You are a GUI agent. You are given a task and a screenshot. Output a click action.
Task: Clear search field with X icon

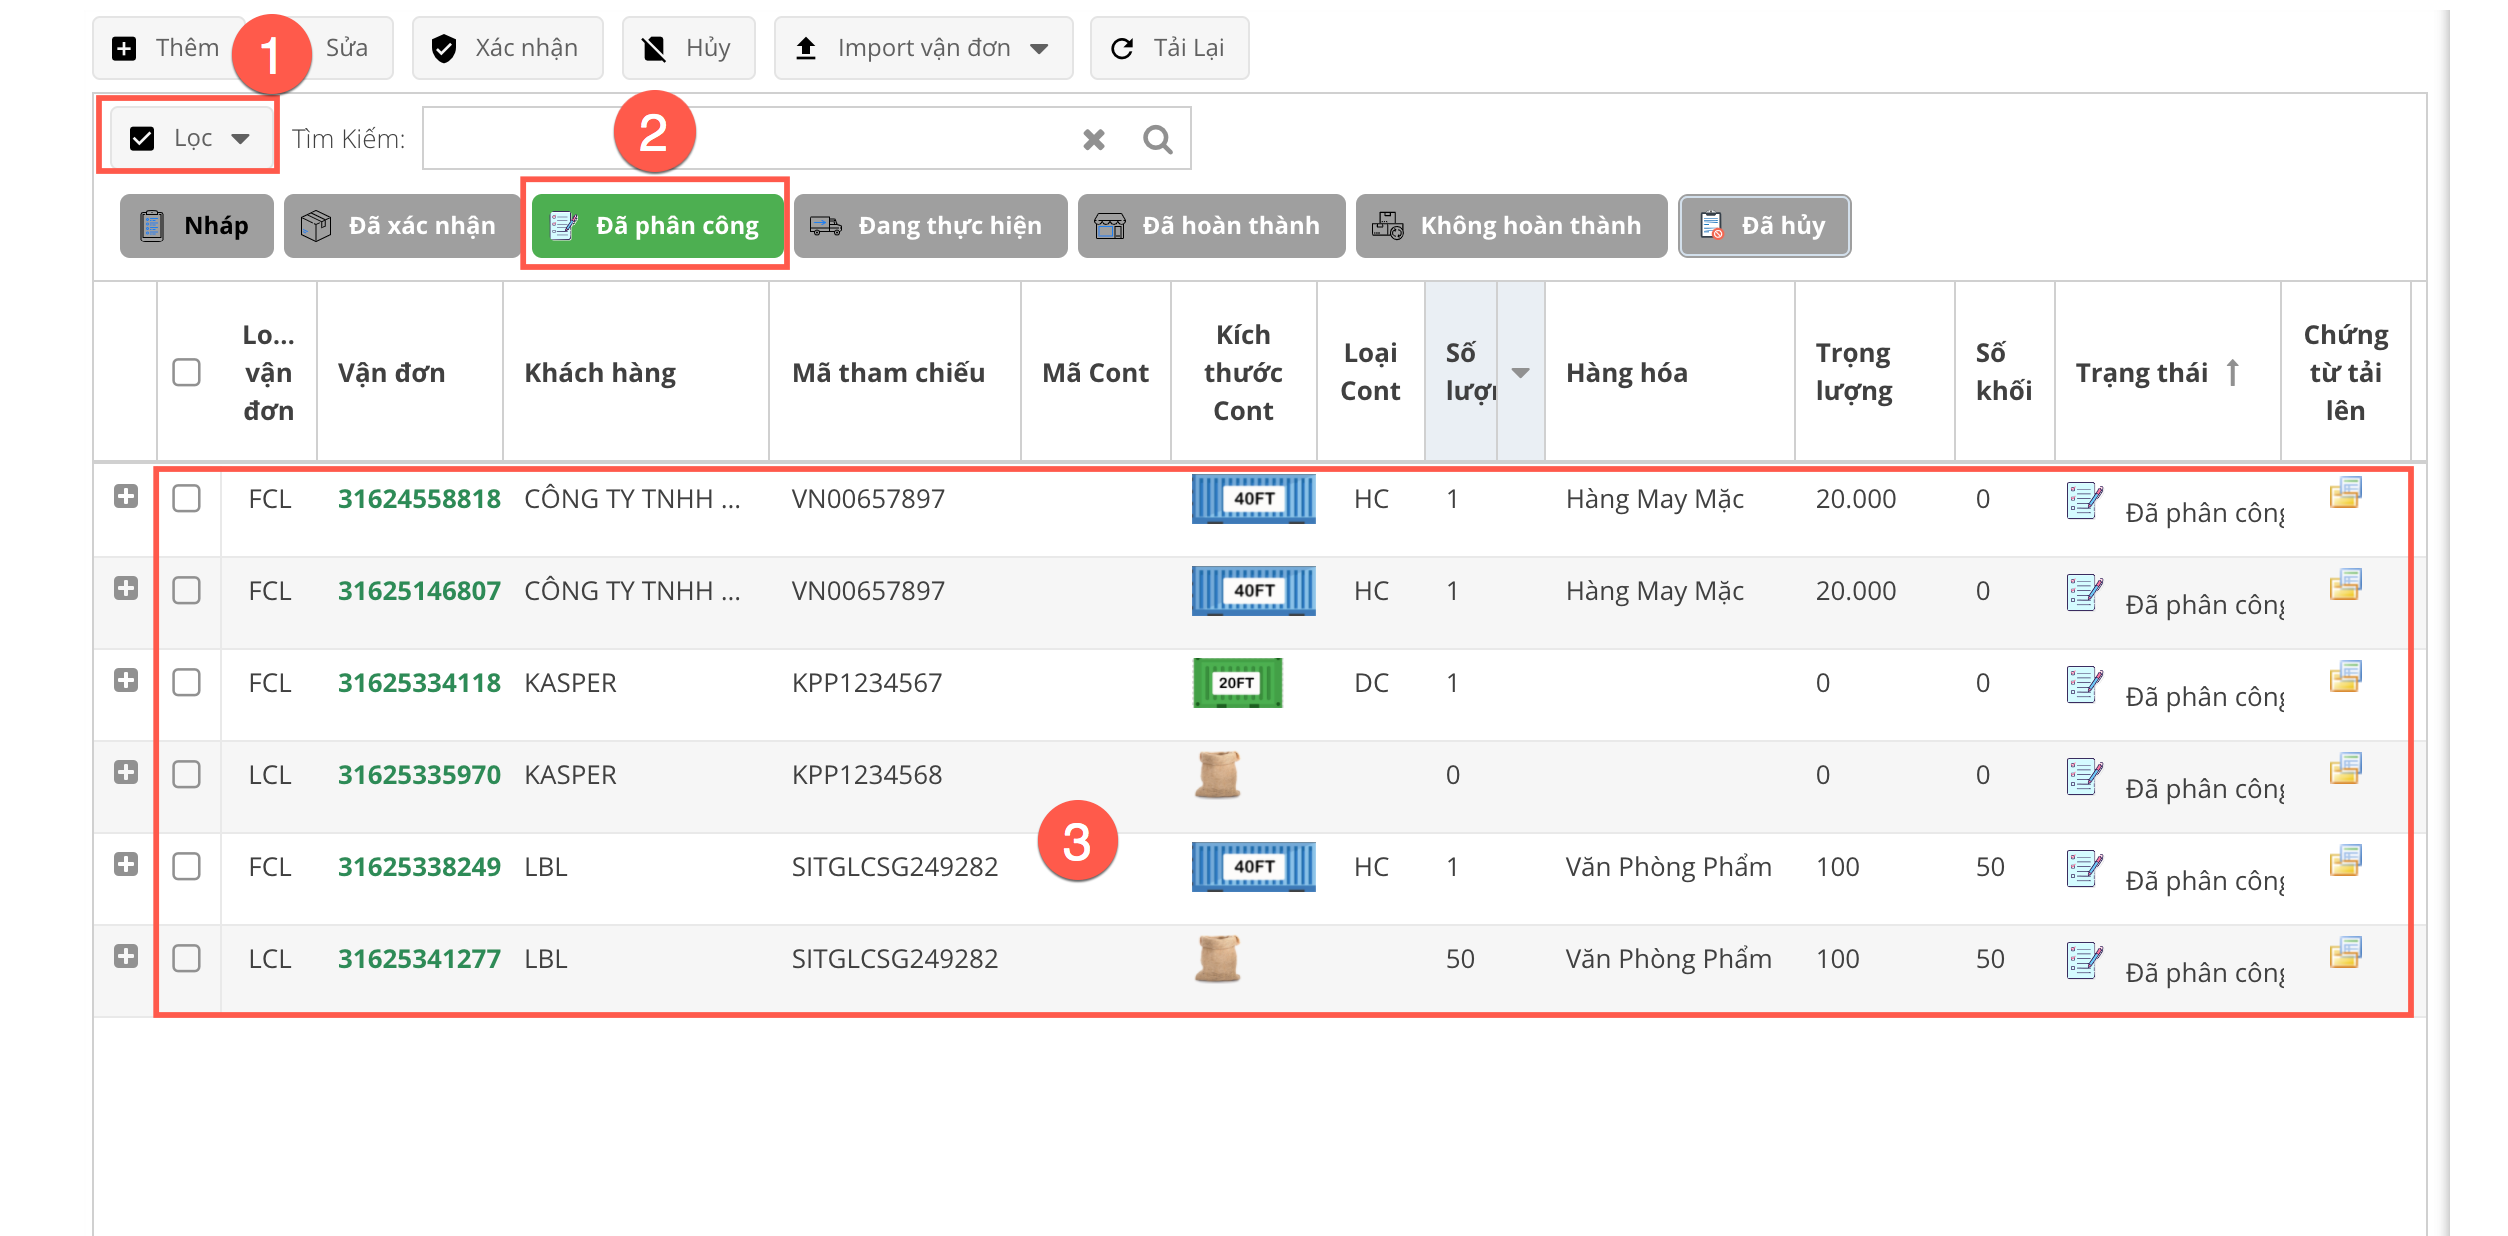(1094, 139)
